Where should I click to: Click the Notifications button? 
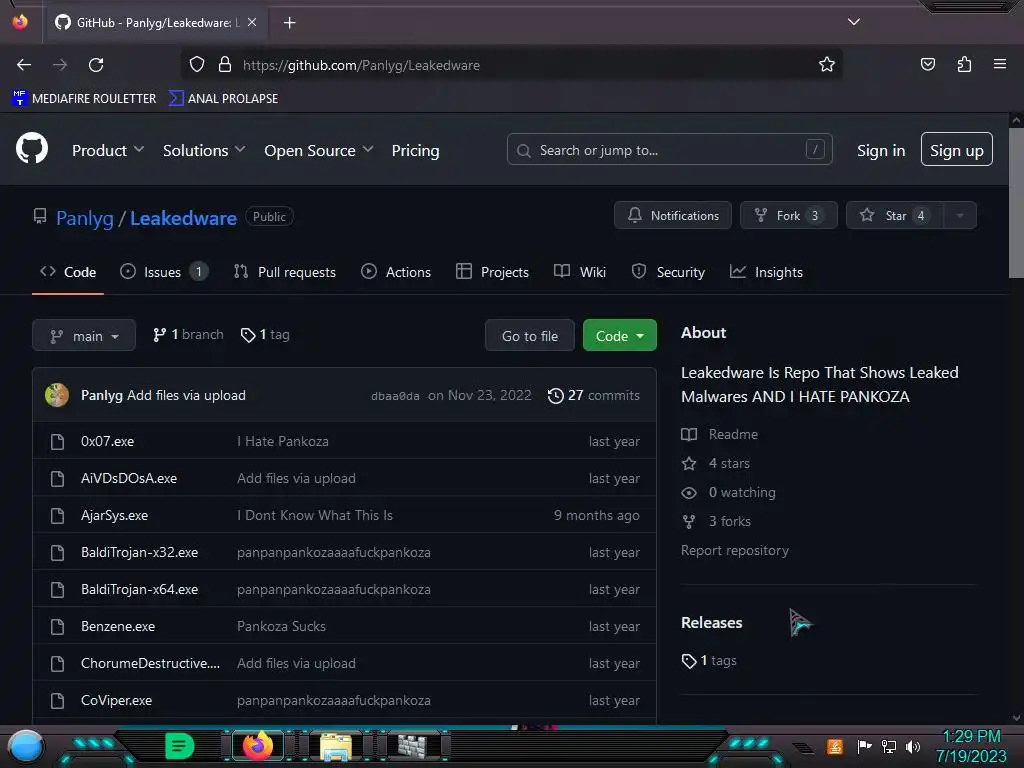[x=673, y=215]
